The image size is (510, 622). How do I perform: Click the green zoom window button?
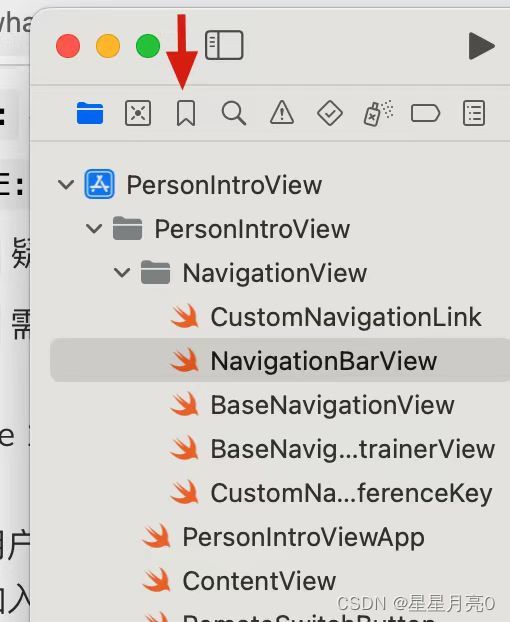pyautogui.click(x=148, y=46)
